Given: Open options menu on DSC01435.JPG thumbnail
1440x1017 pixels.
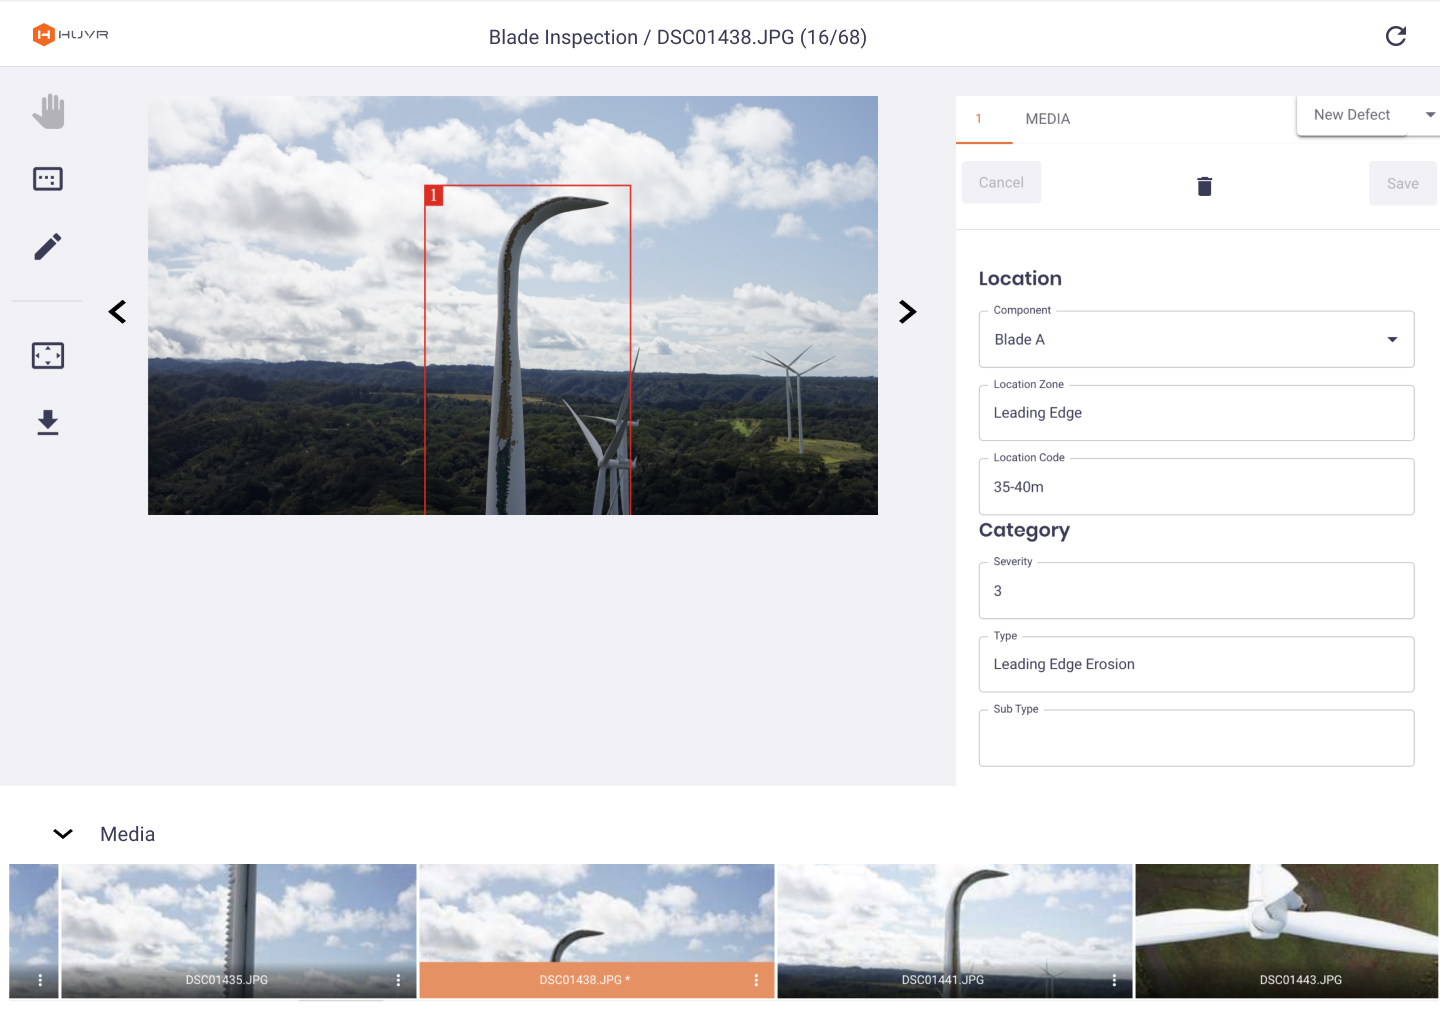Looking at the screenshot, I should coord(398,980).
